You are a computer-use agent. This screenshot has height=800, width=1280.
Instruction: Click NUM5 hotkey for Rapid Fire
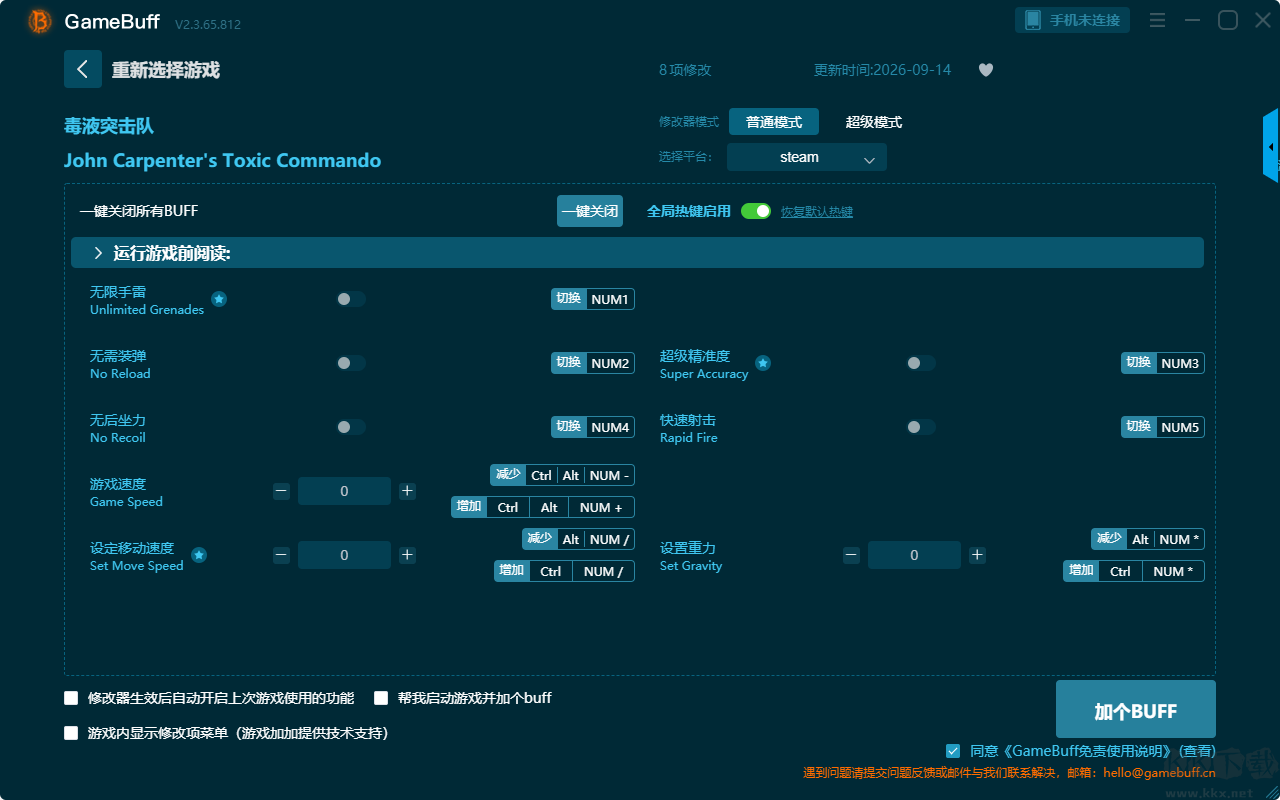[1163, 427]
